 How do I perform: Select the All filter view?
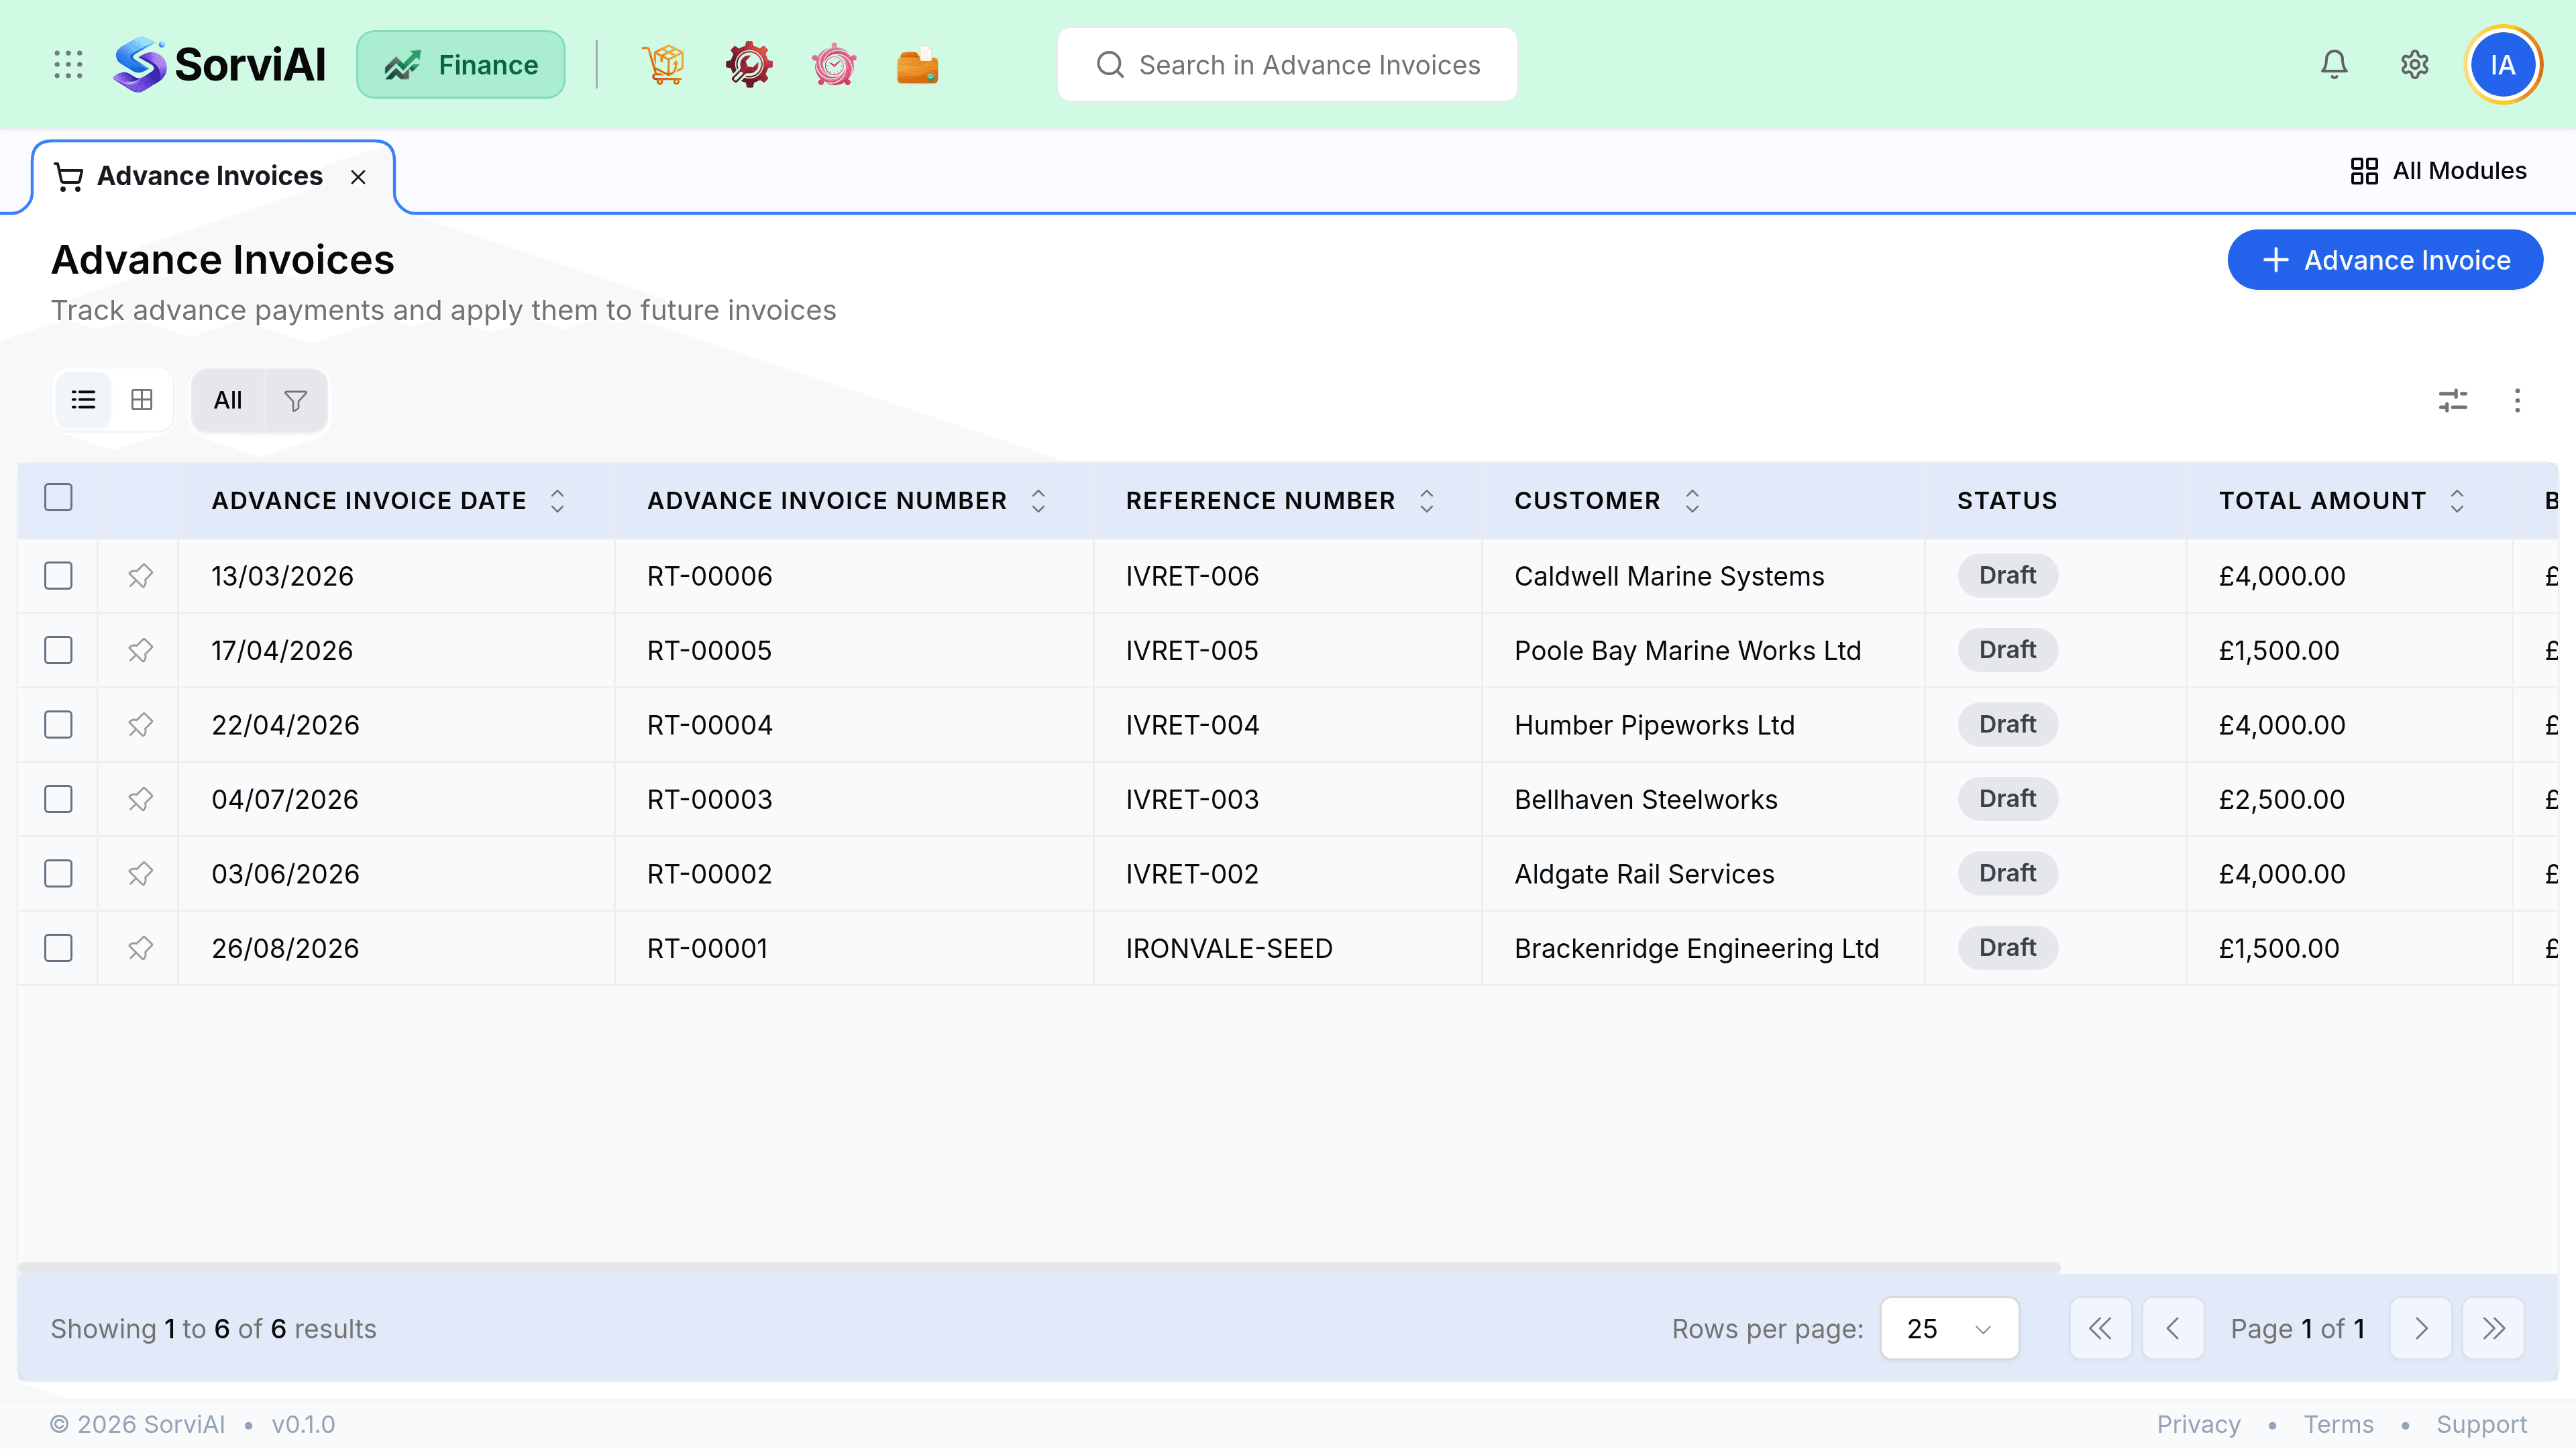(x=228, y=401)
